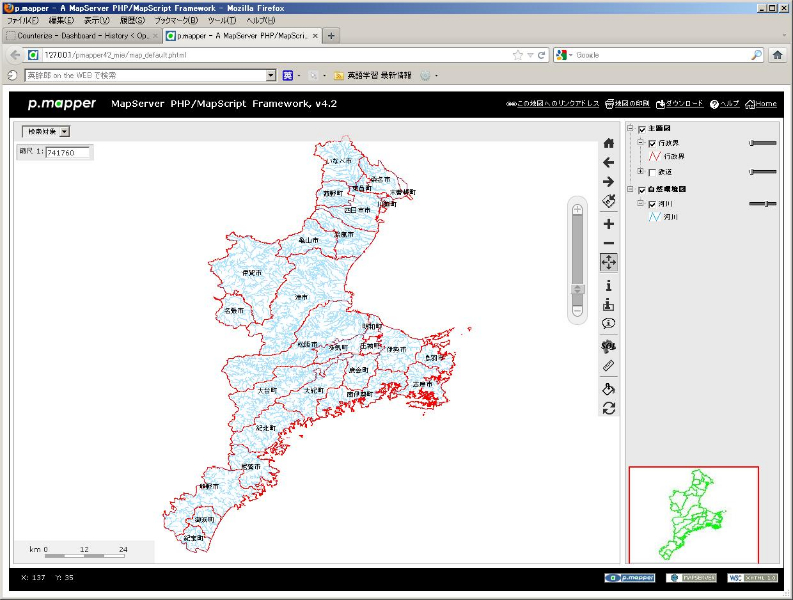Screen dimensions: 793x600
Task: Expand the 鉄道 layer tree node
Action: [x=640, y=173]
